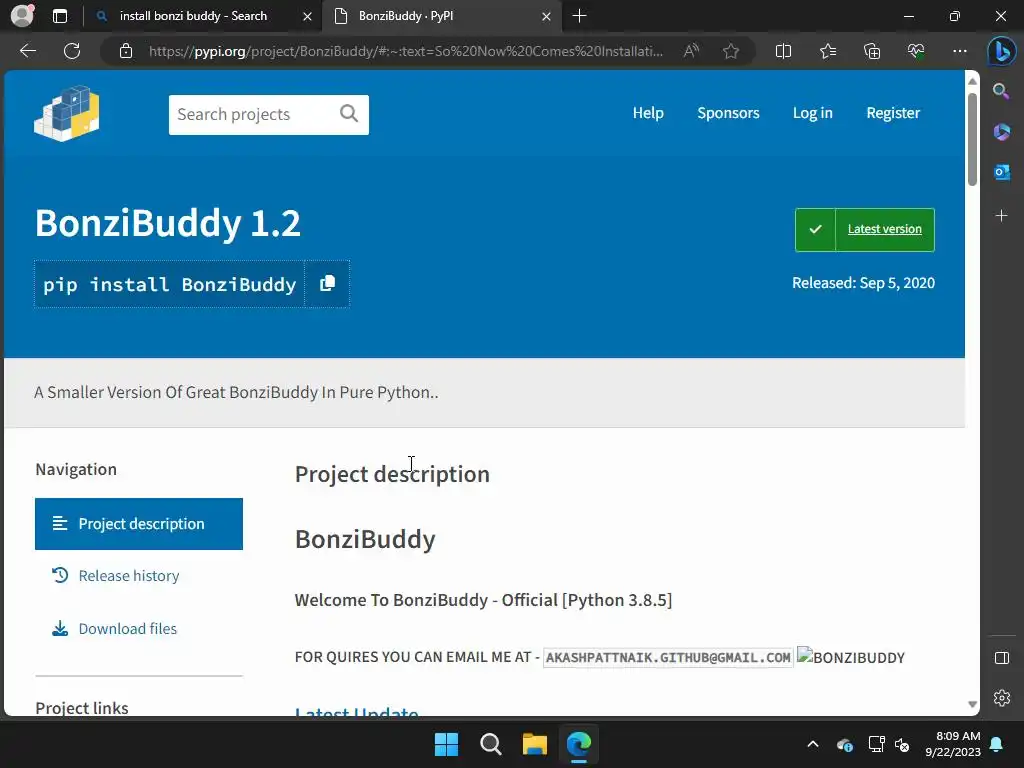Open the Sponsors link
The height and width of the screenshot is (768, 1024).
728,113
